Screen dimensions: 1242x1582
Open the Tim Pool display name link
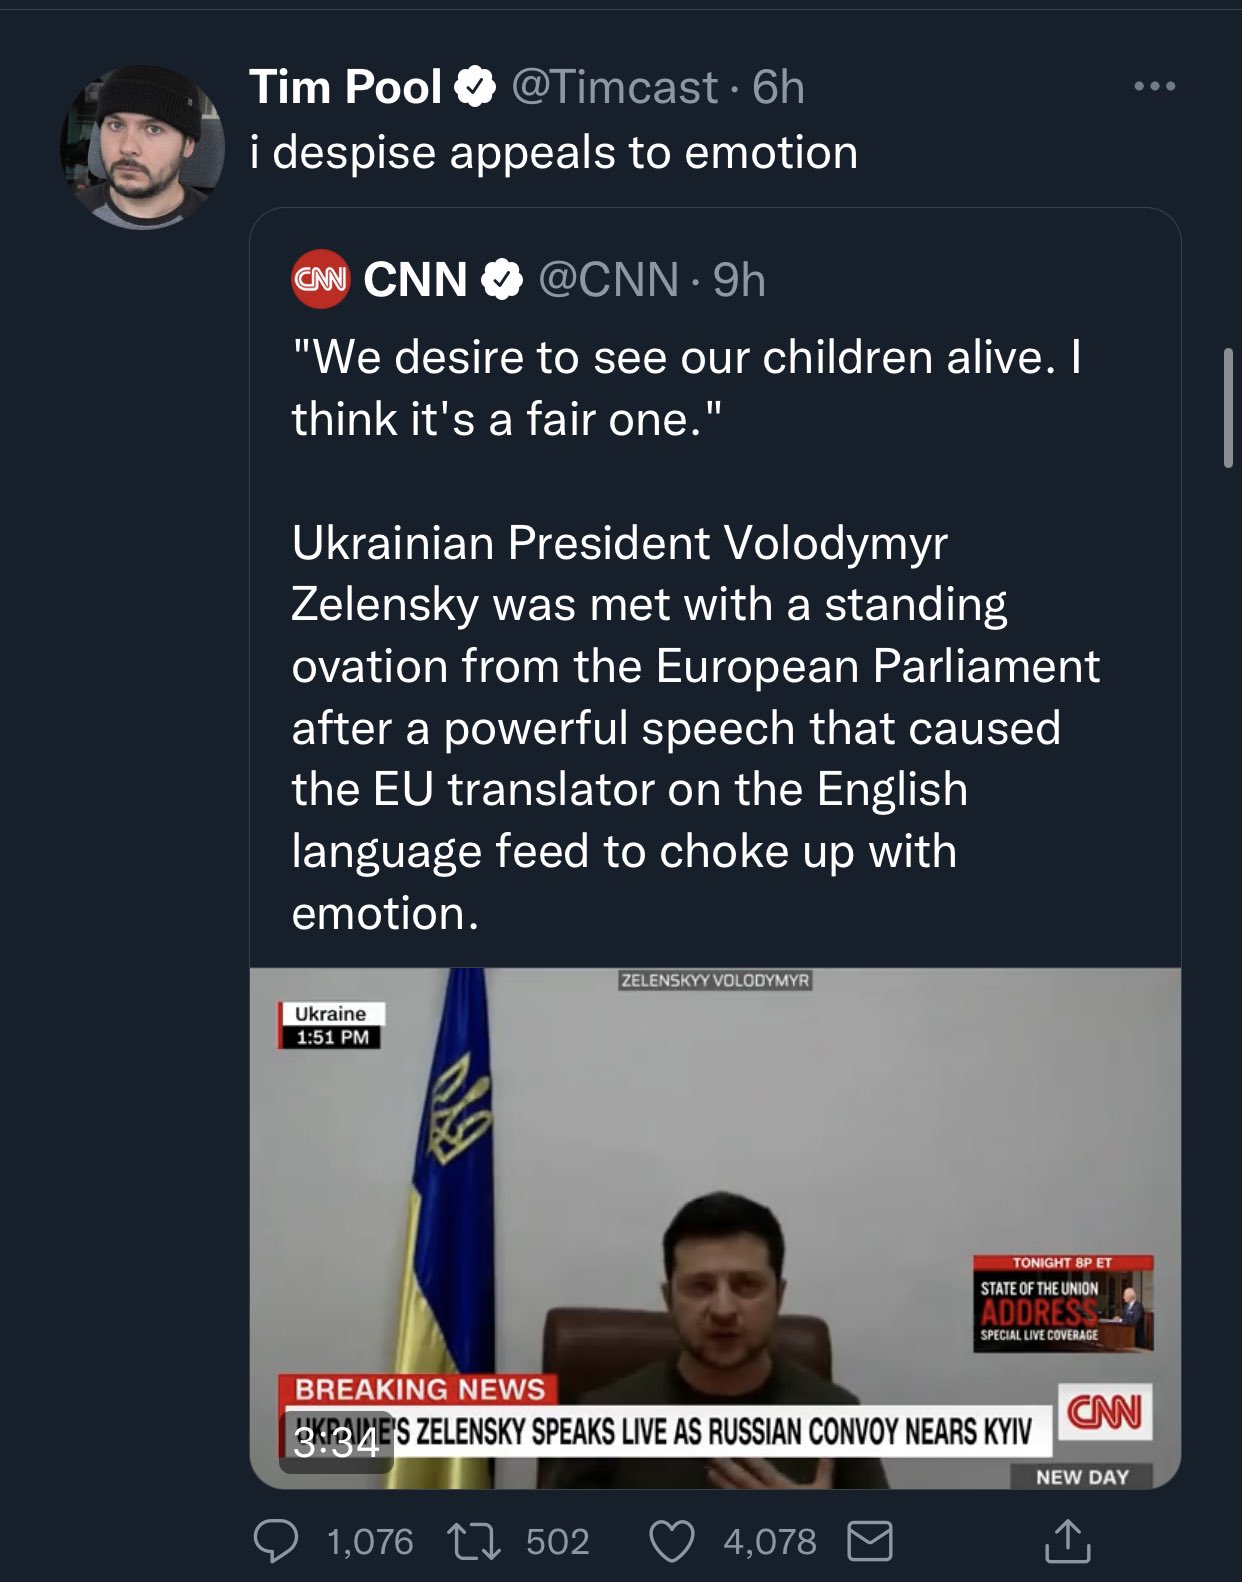click(345, 88)
